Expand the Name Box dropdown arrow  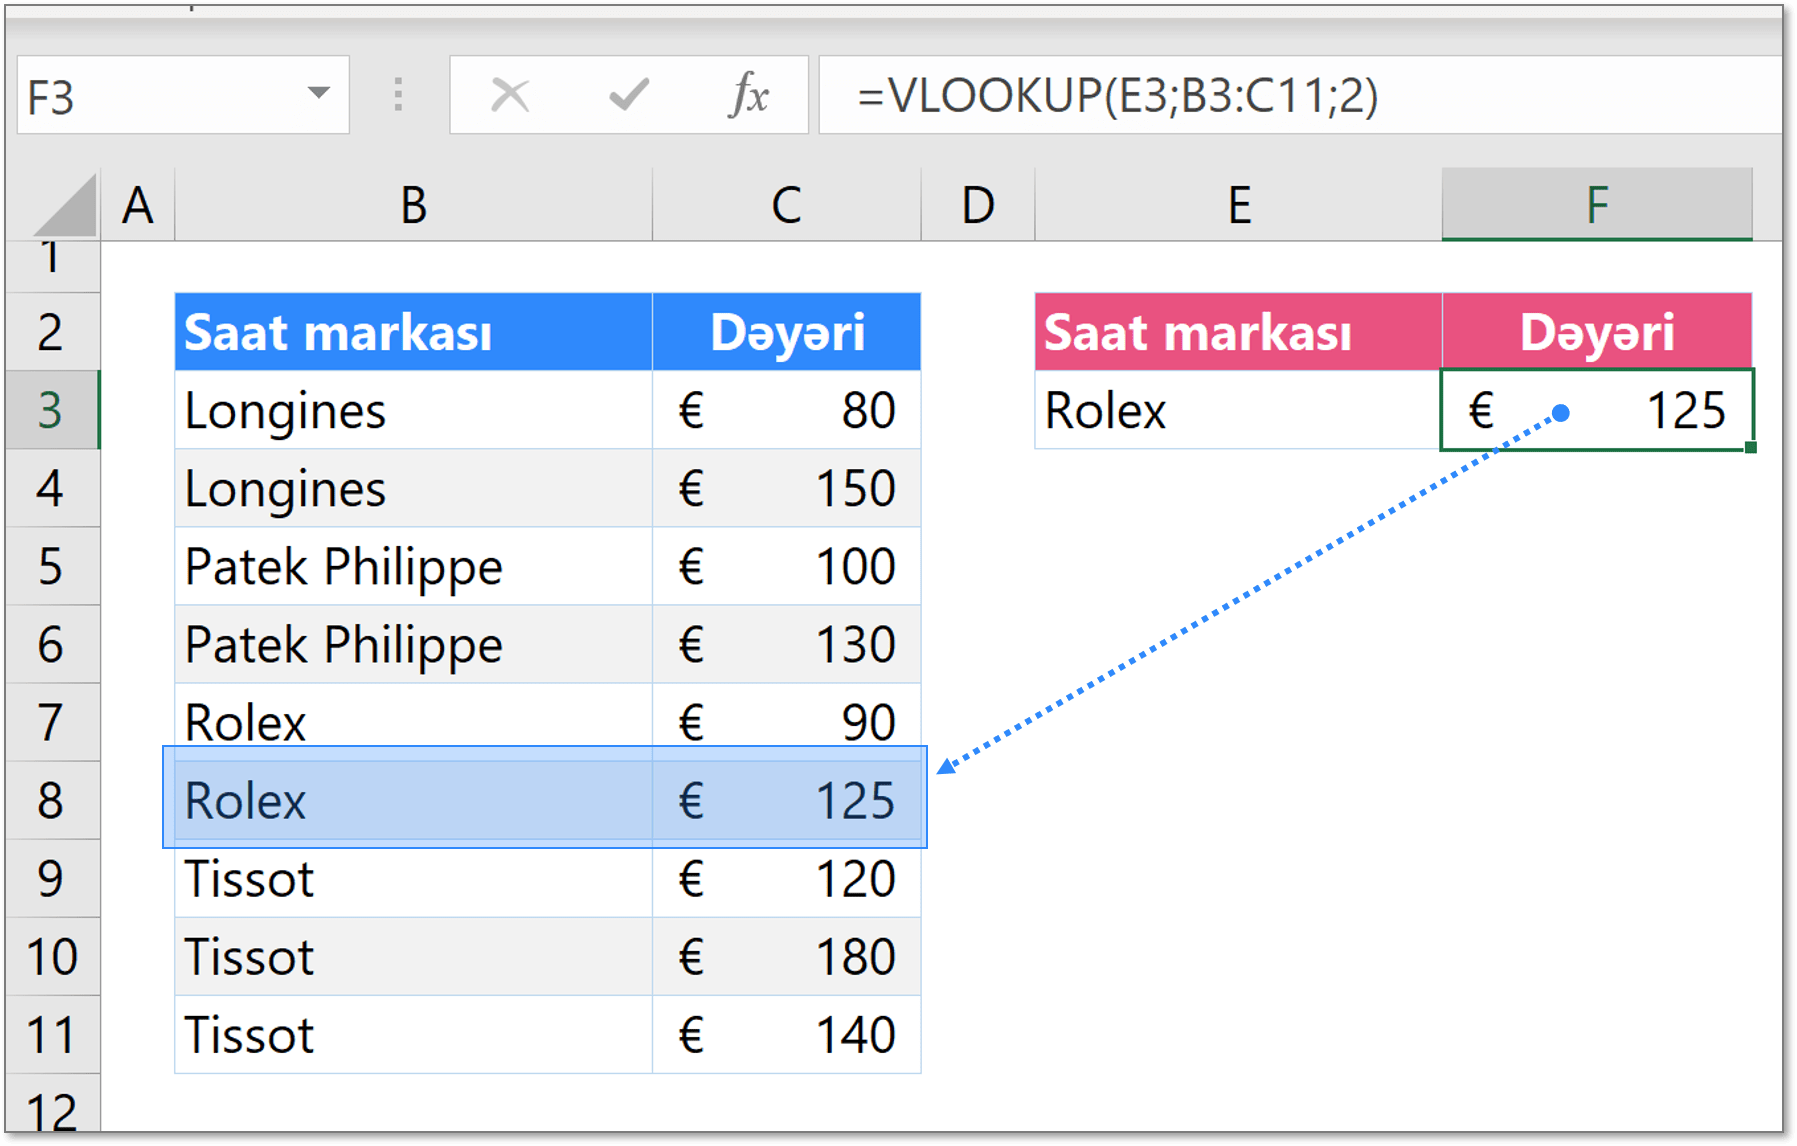coord(319,94)
